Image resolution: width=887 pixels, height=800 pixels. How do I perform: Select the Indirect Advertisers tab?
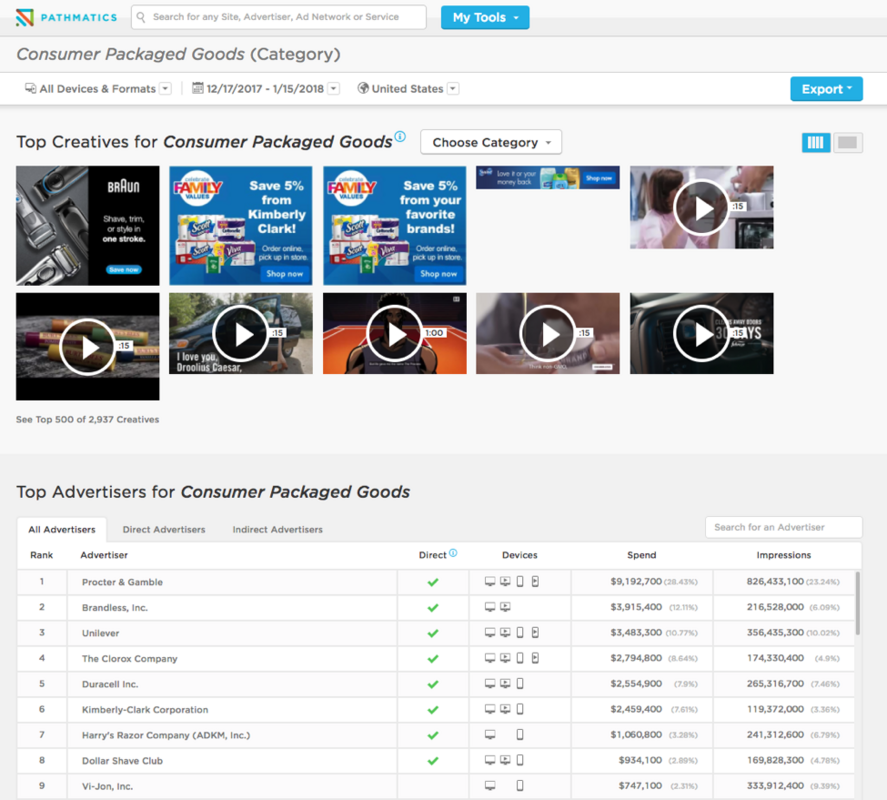point(277,529)
